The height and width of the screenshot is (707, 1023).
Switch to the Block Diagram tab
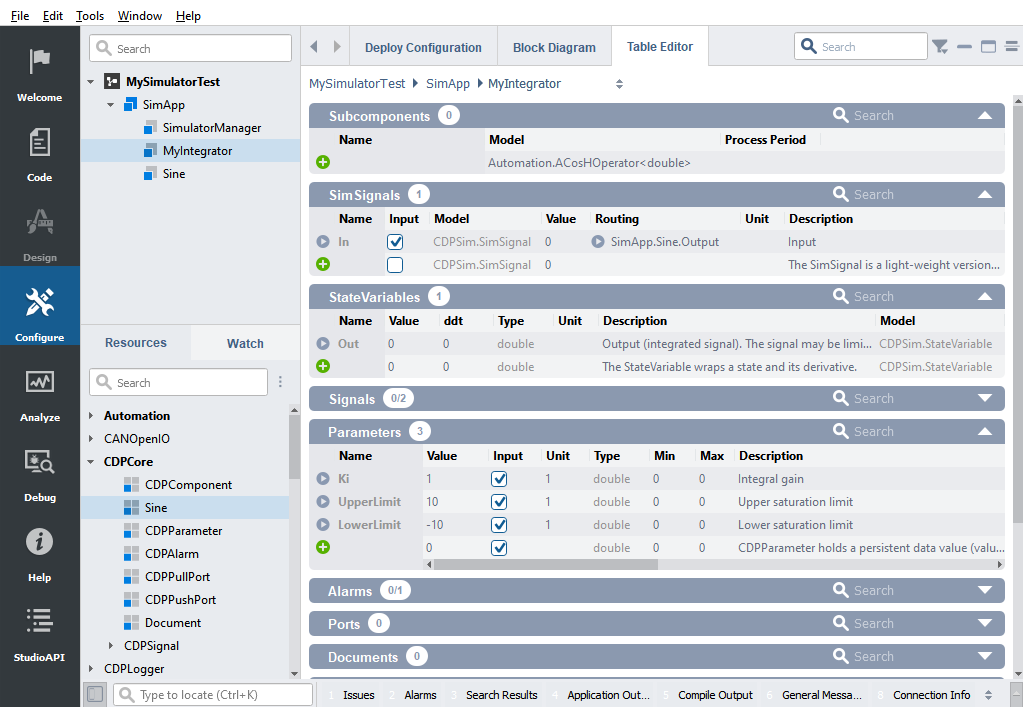point(554,48)
